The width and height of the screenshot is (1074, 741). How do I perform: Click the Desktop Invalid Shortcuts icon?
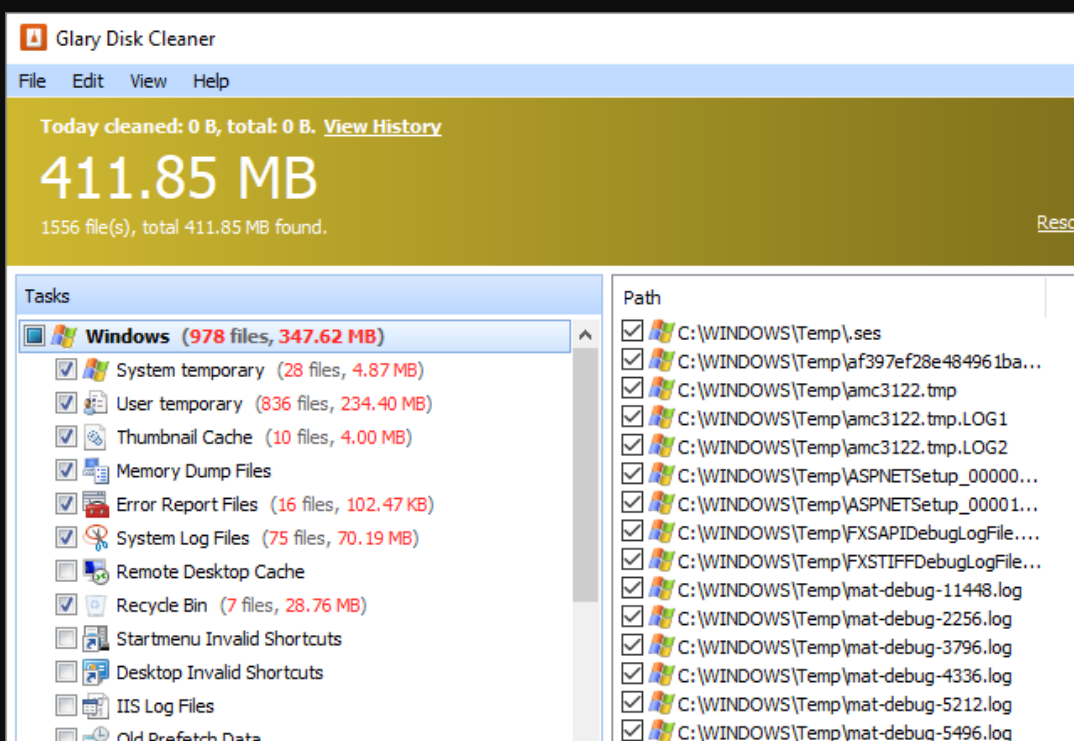tap(96, 672)
